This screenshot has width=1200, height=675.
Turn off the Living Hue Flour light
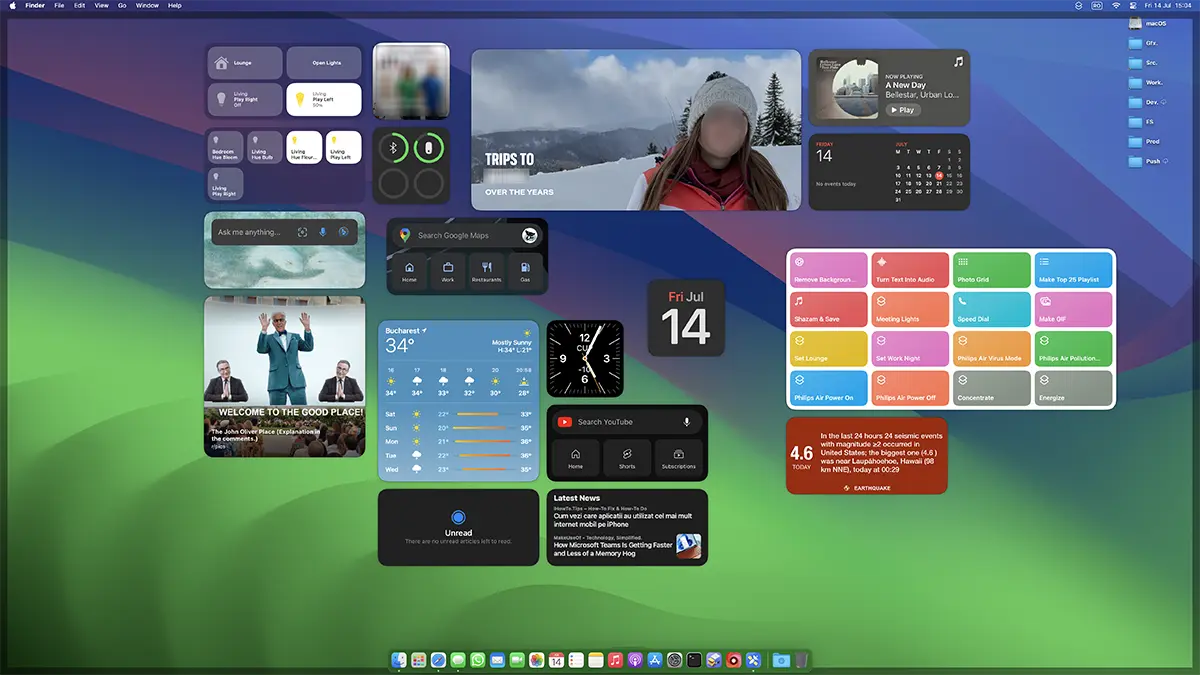point(304,147)
